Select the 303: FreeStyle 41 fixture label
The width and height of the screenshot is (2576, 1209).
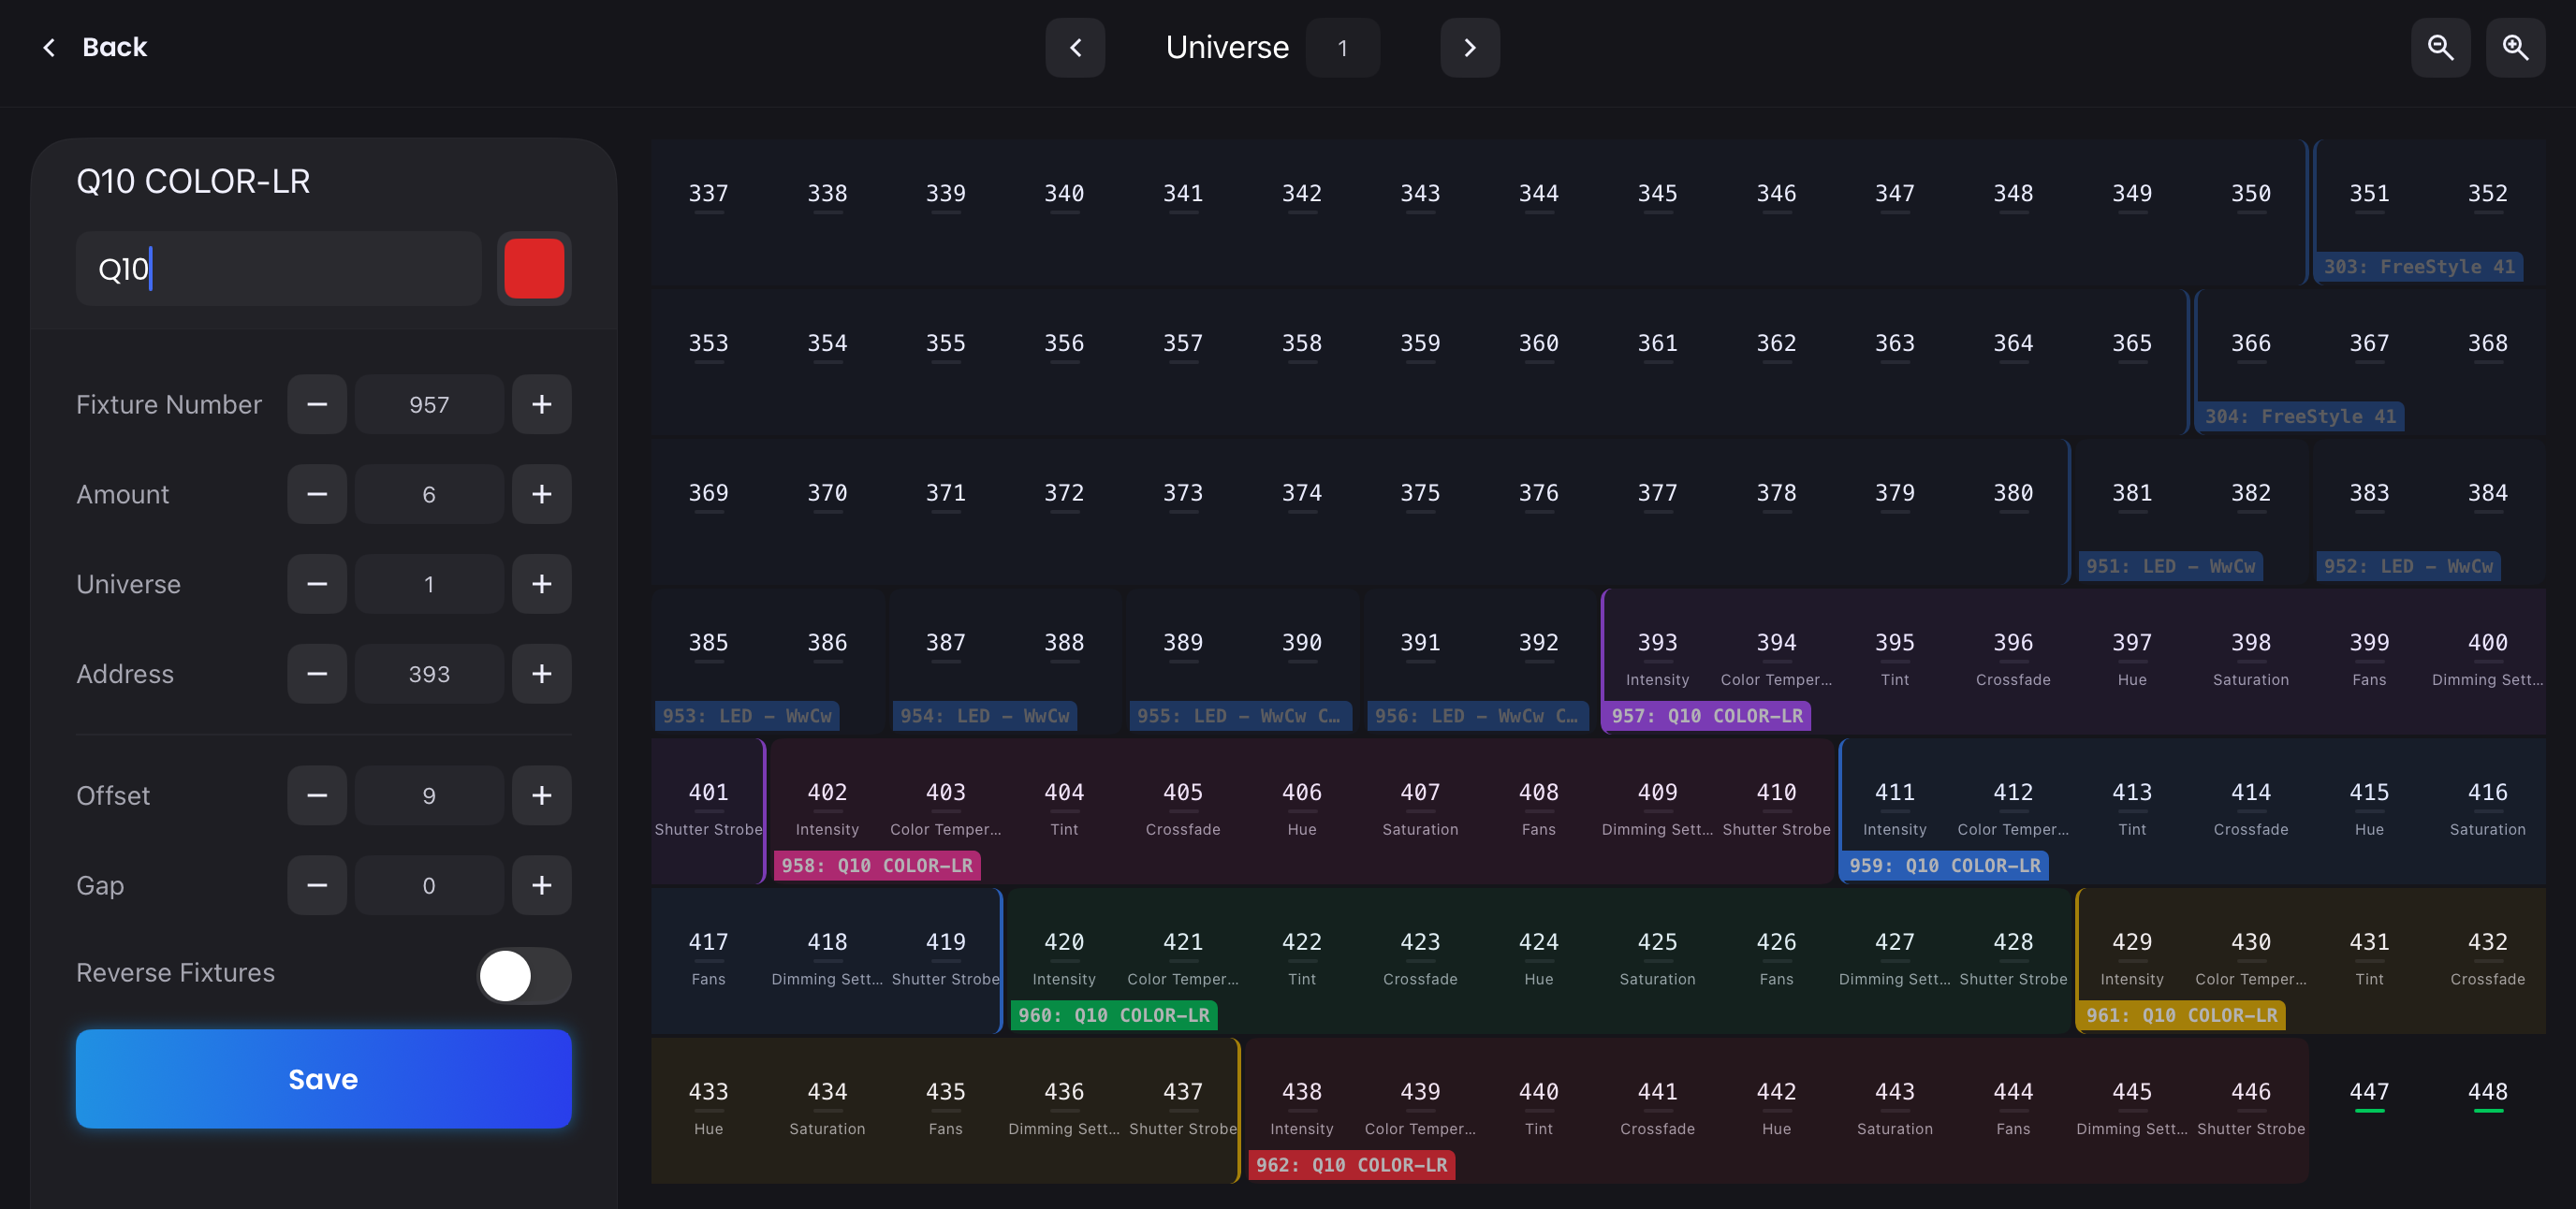tap(2418, 267)
